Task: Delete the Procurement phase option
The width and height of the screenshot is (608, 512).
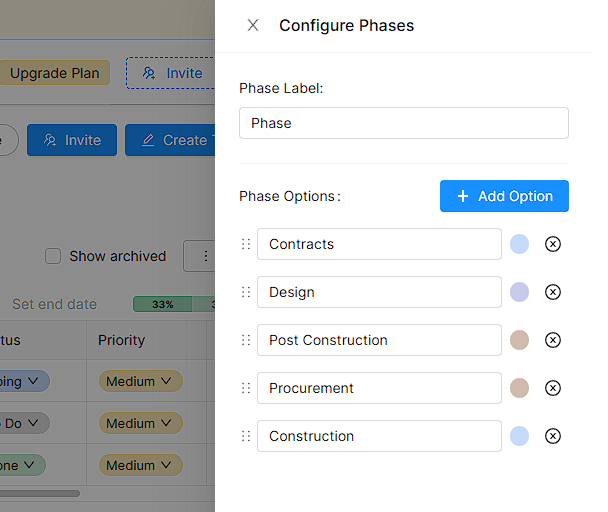Action: (553, 388)
